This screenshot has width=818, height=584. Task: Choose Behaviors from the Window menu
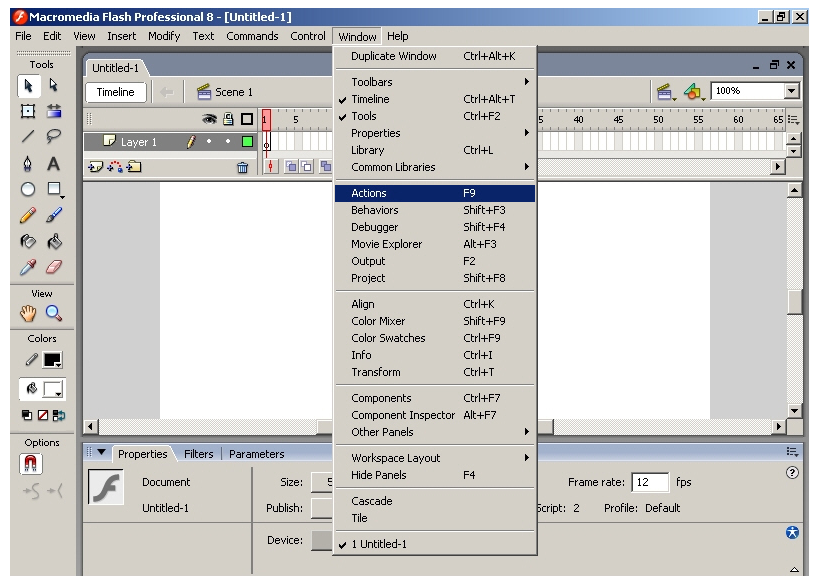[435, 210]
